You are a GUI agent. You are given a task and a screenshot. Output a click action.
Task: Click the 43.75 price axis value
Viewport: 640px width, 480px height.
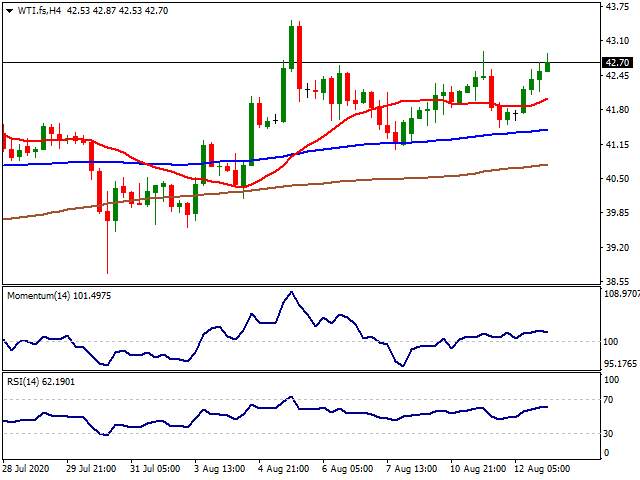point(618,7)
